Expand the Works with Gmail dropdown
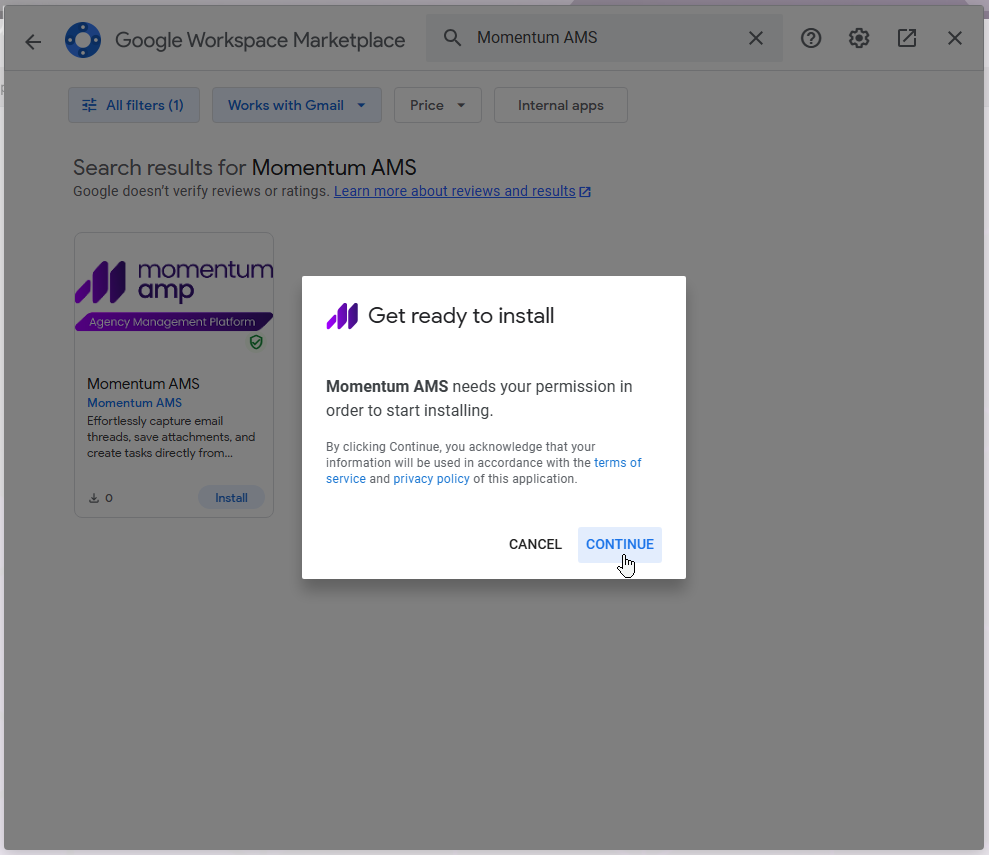989x855 pixels. pos(296,105)
